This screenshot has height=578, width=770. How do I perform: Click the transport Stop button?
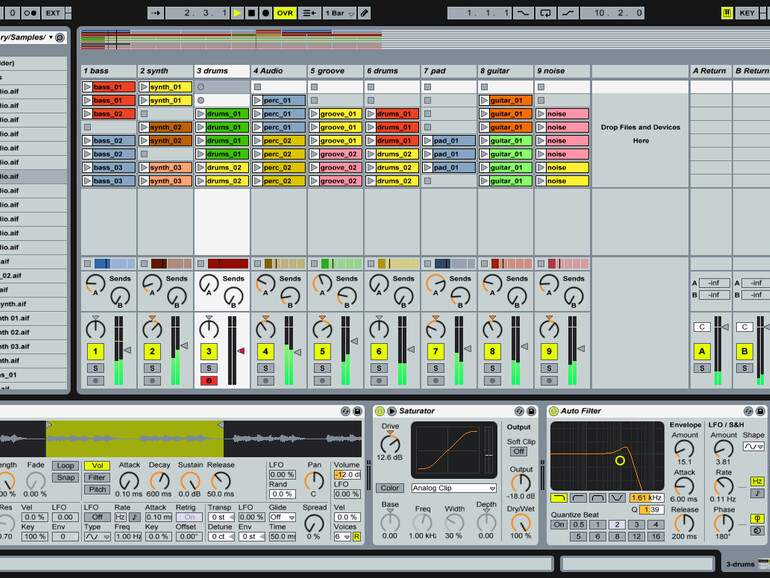[252, 13]
